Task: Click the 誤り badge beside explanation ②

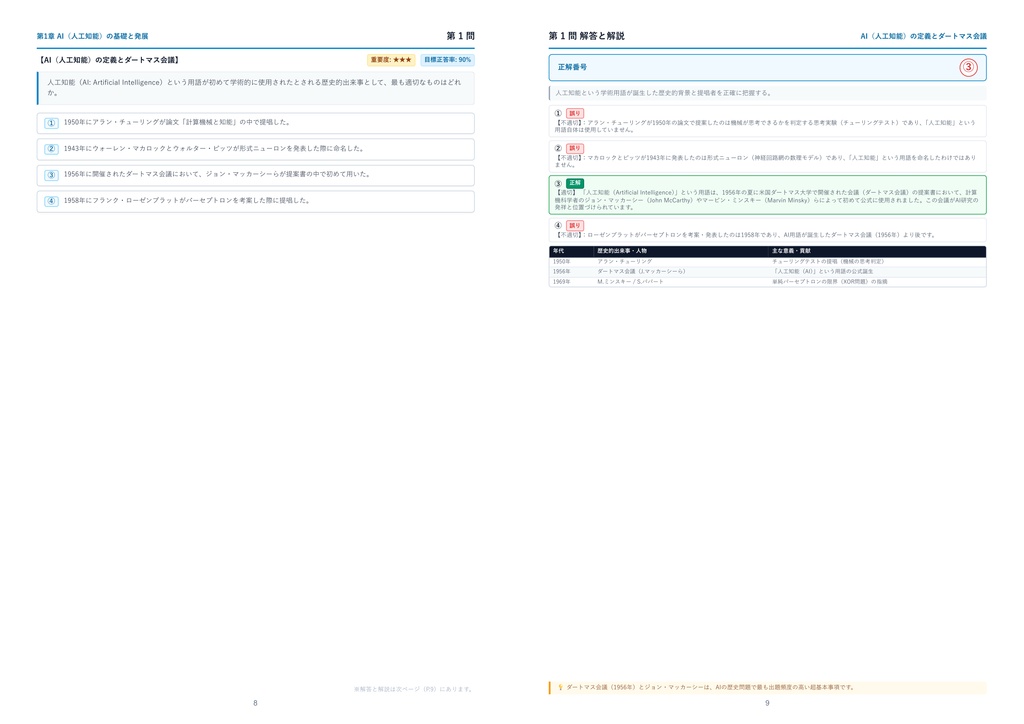Action: (575, 149)
